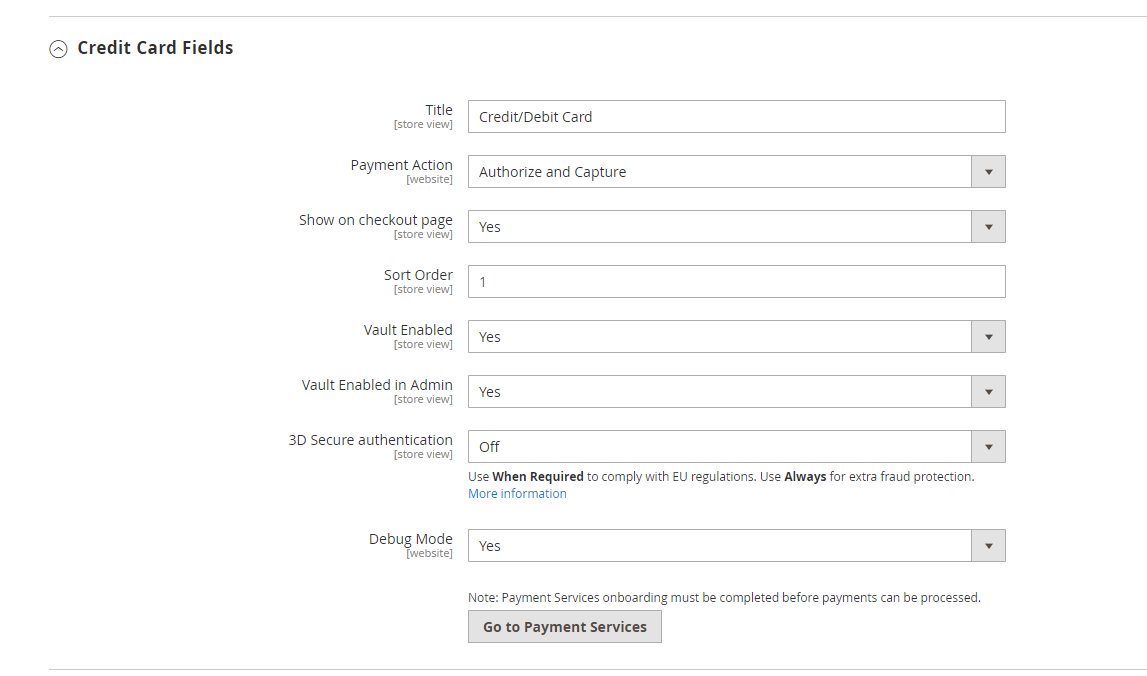
Task: Click the Vault Enabled in Admin arrow
Action: point(988,392)
